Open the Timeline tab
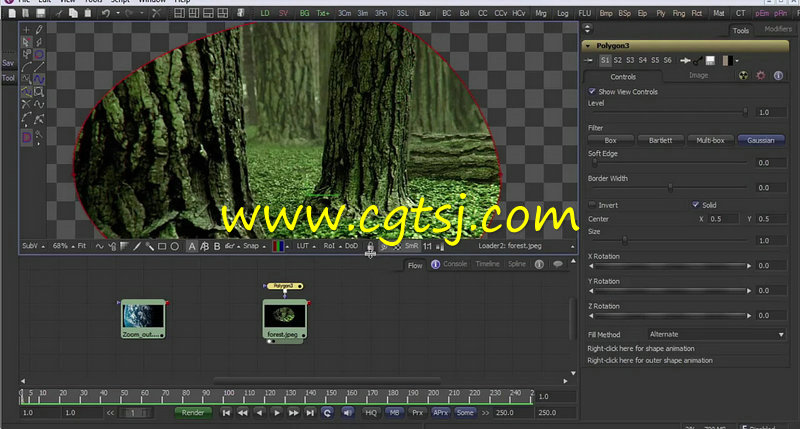The image size is (800, 429). [487, 264]
